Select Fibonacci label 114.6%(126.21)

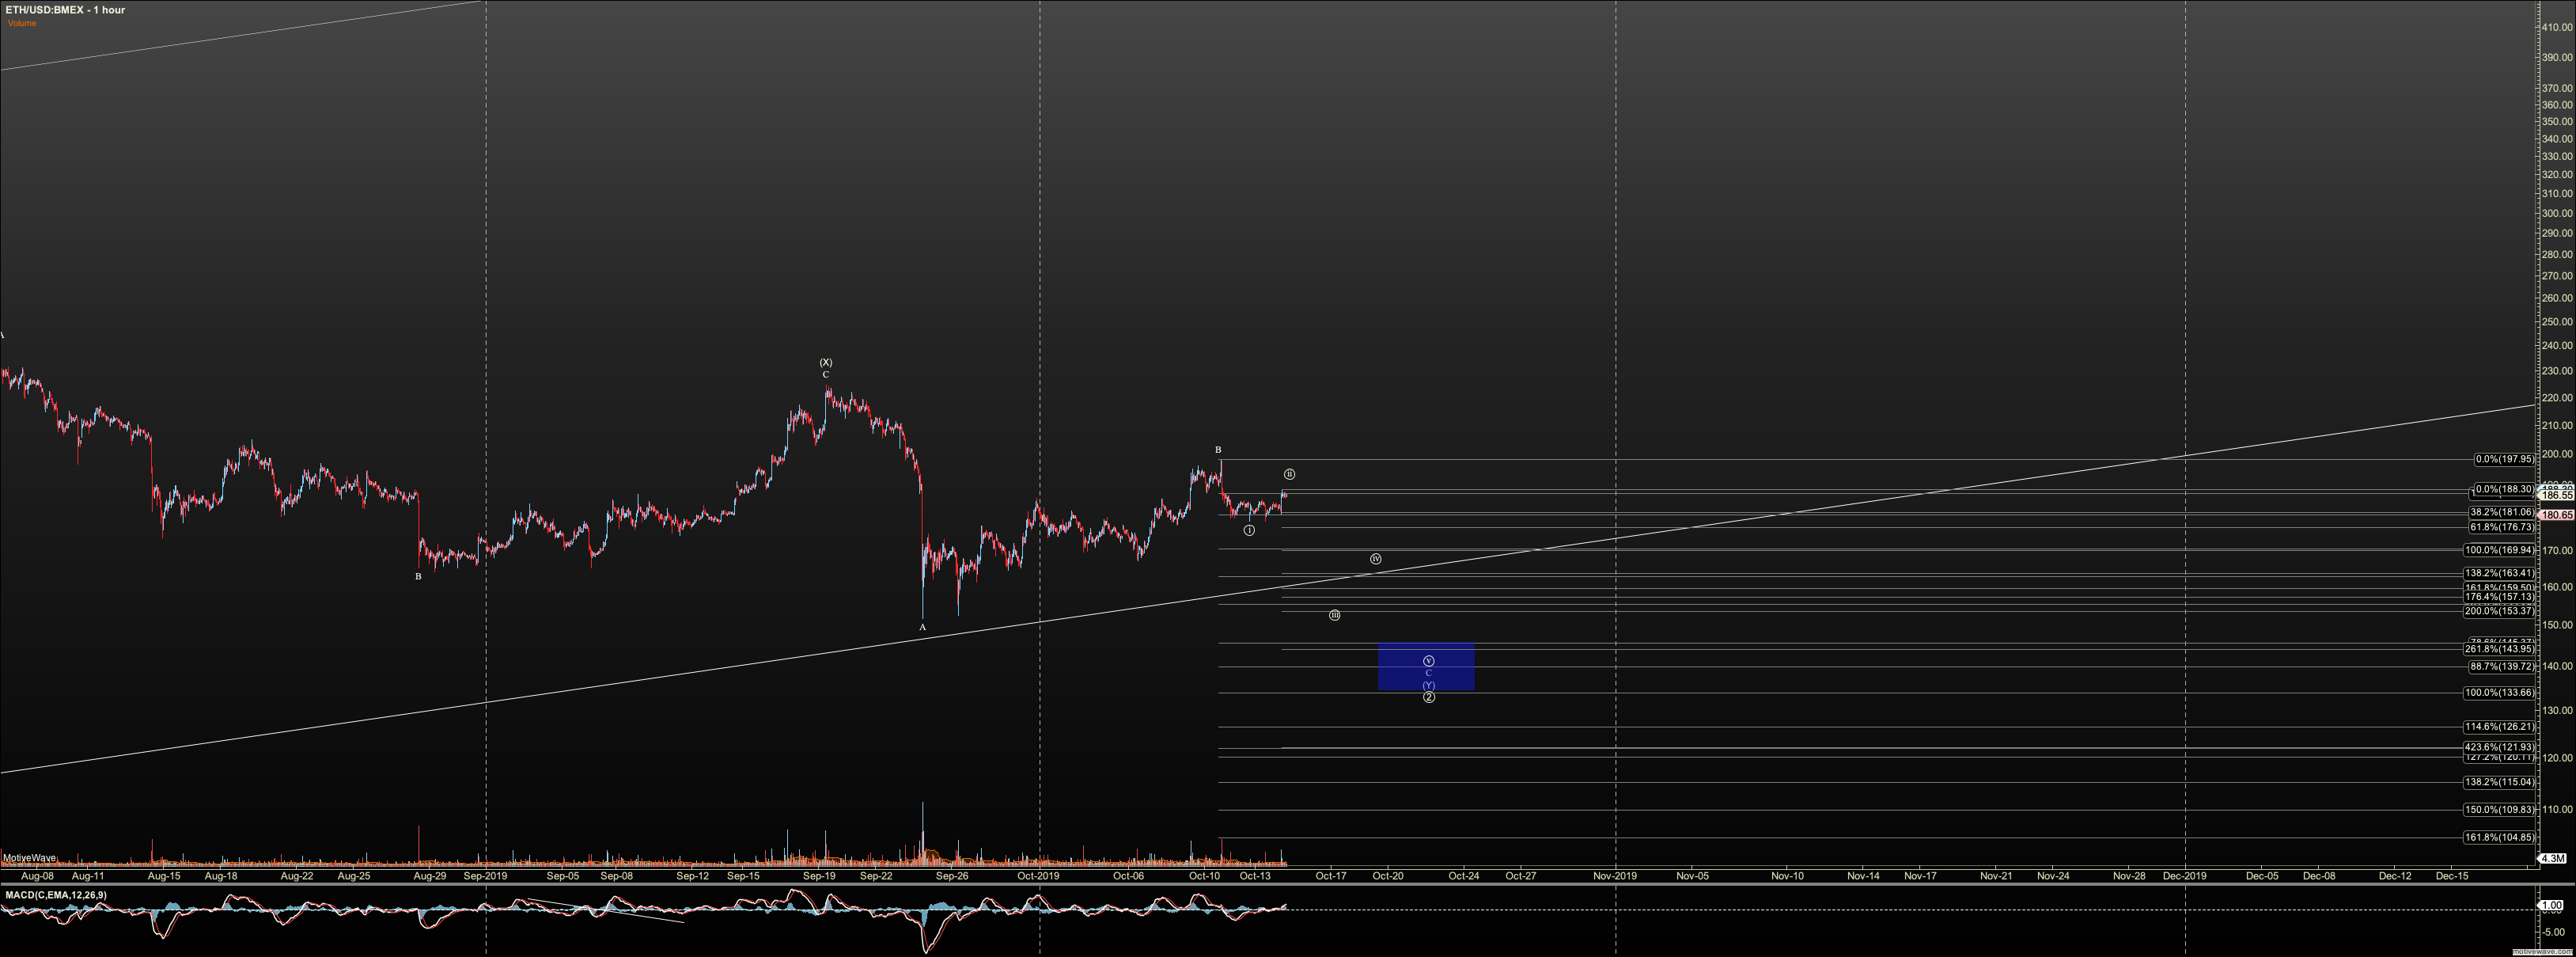coord(2498,727)
